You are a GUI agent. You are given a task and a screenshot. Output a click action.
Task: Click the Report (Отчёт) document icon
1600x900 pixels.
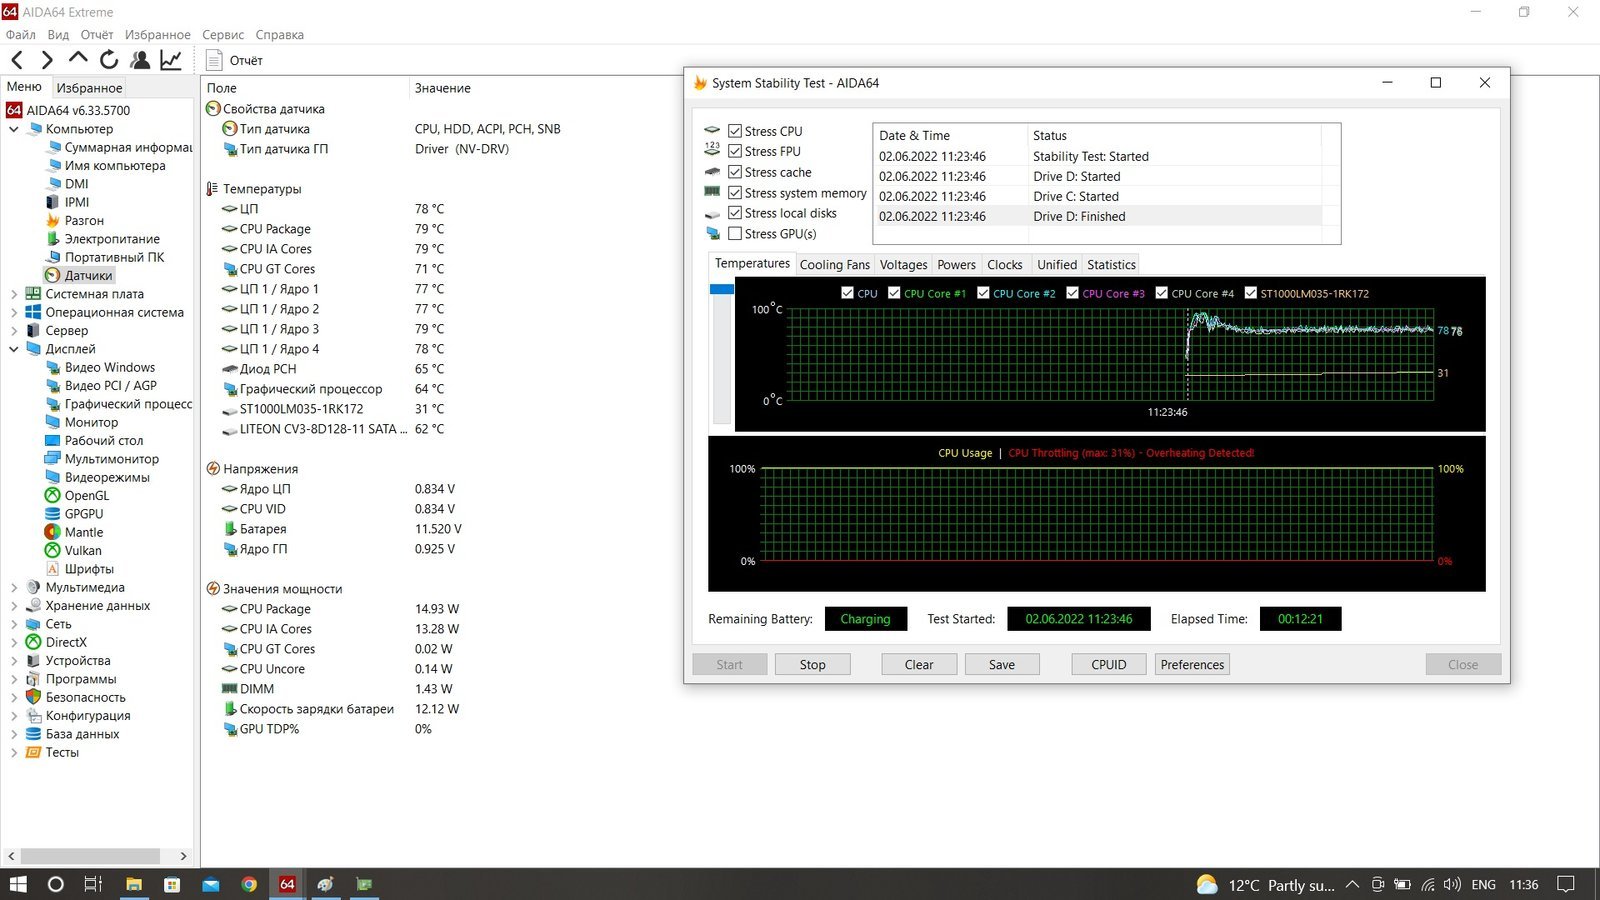(214, 61)
